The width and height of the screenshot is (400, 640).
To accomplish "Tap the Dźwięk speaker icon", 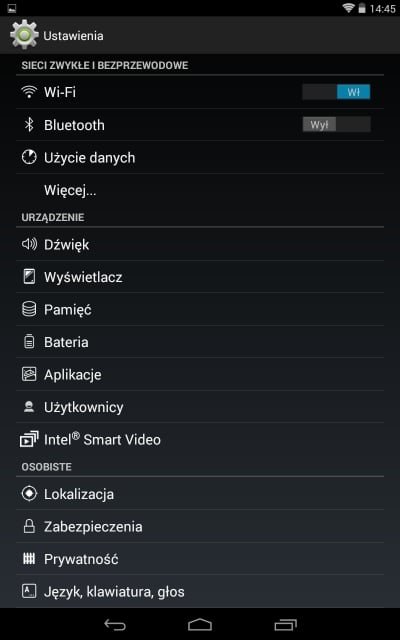I will [29, 244].
